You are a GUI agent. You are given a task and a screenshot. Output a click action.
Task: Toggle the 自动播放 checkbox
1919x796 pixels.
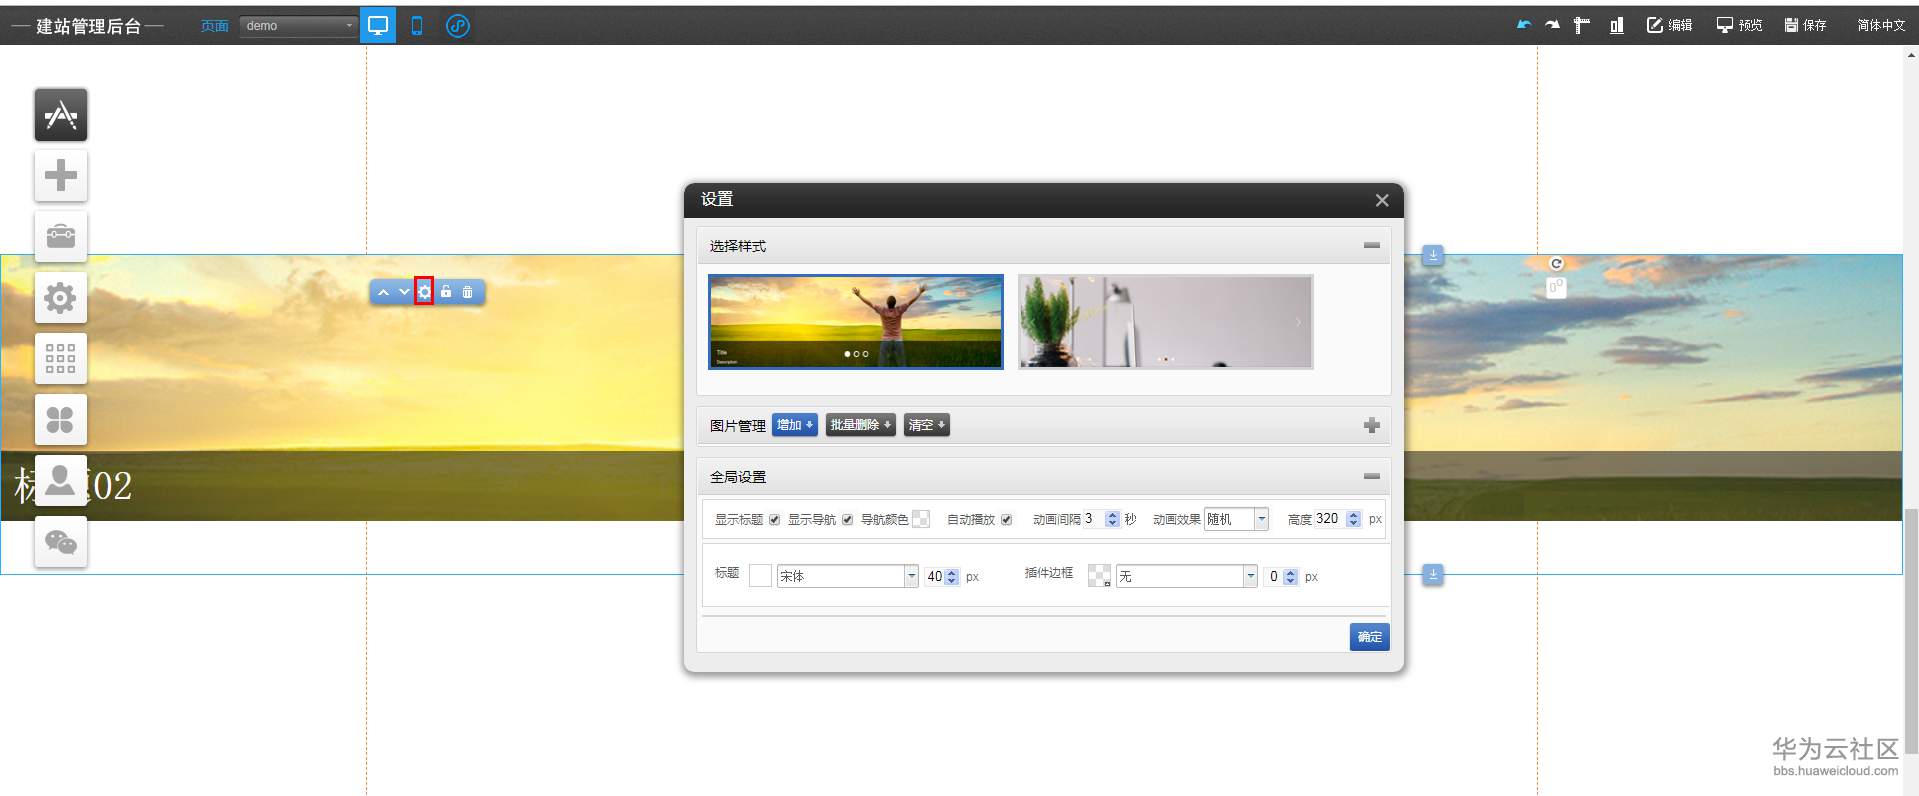[1006, 520]
